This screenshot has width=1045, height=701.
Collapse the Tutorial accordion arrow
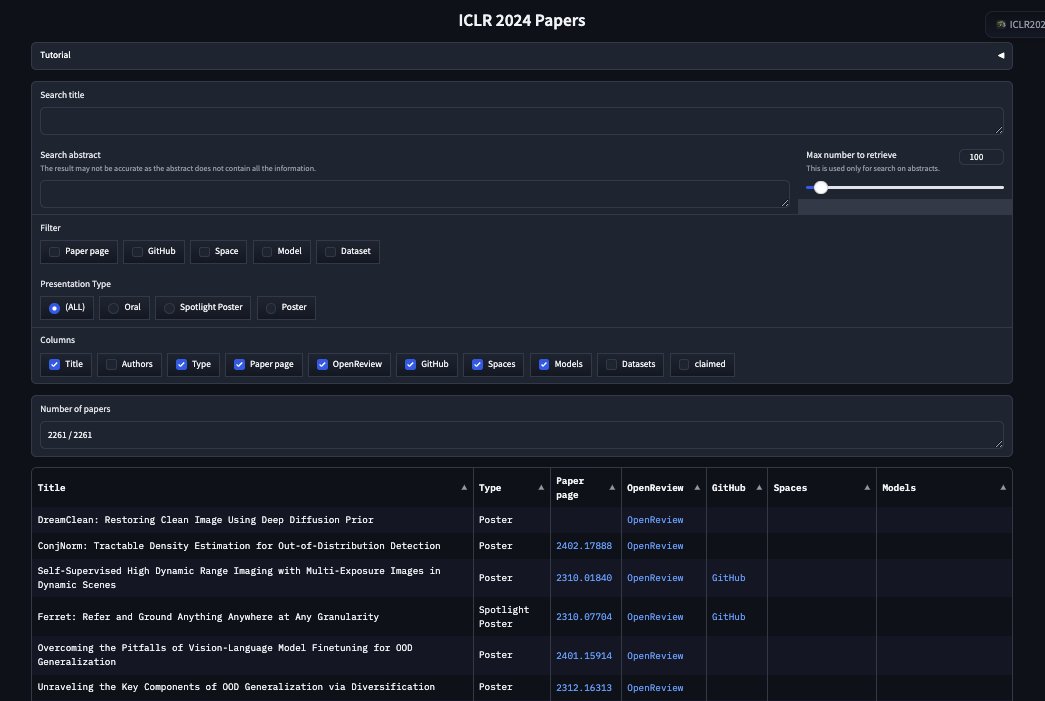coord(1000,55)
